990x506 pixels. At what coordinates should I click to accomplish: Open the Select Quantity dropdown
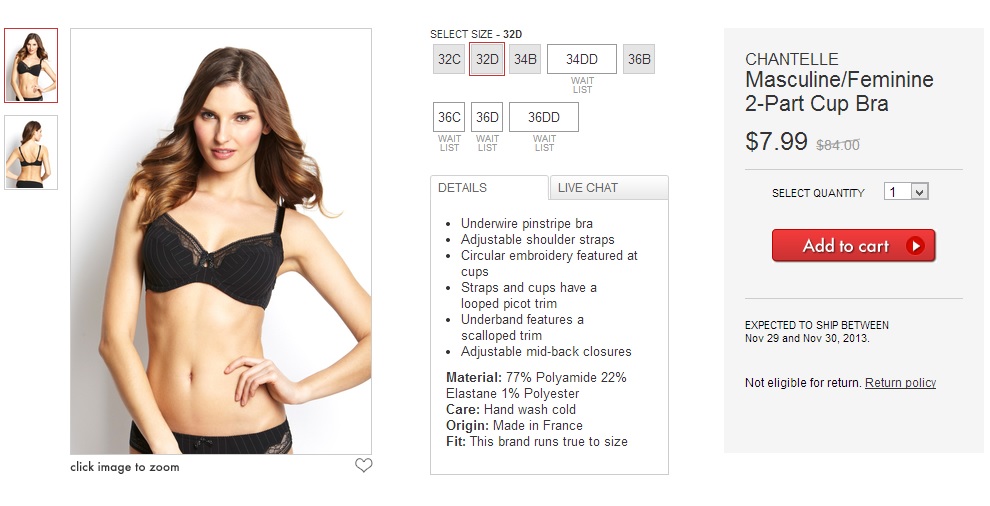[906, 191]
